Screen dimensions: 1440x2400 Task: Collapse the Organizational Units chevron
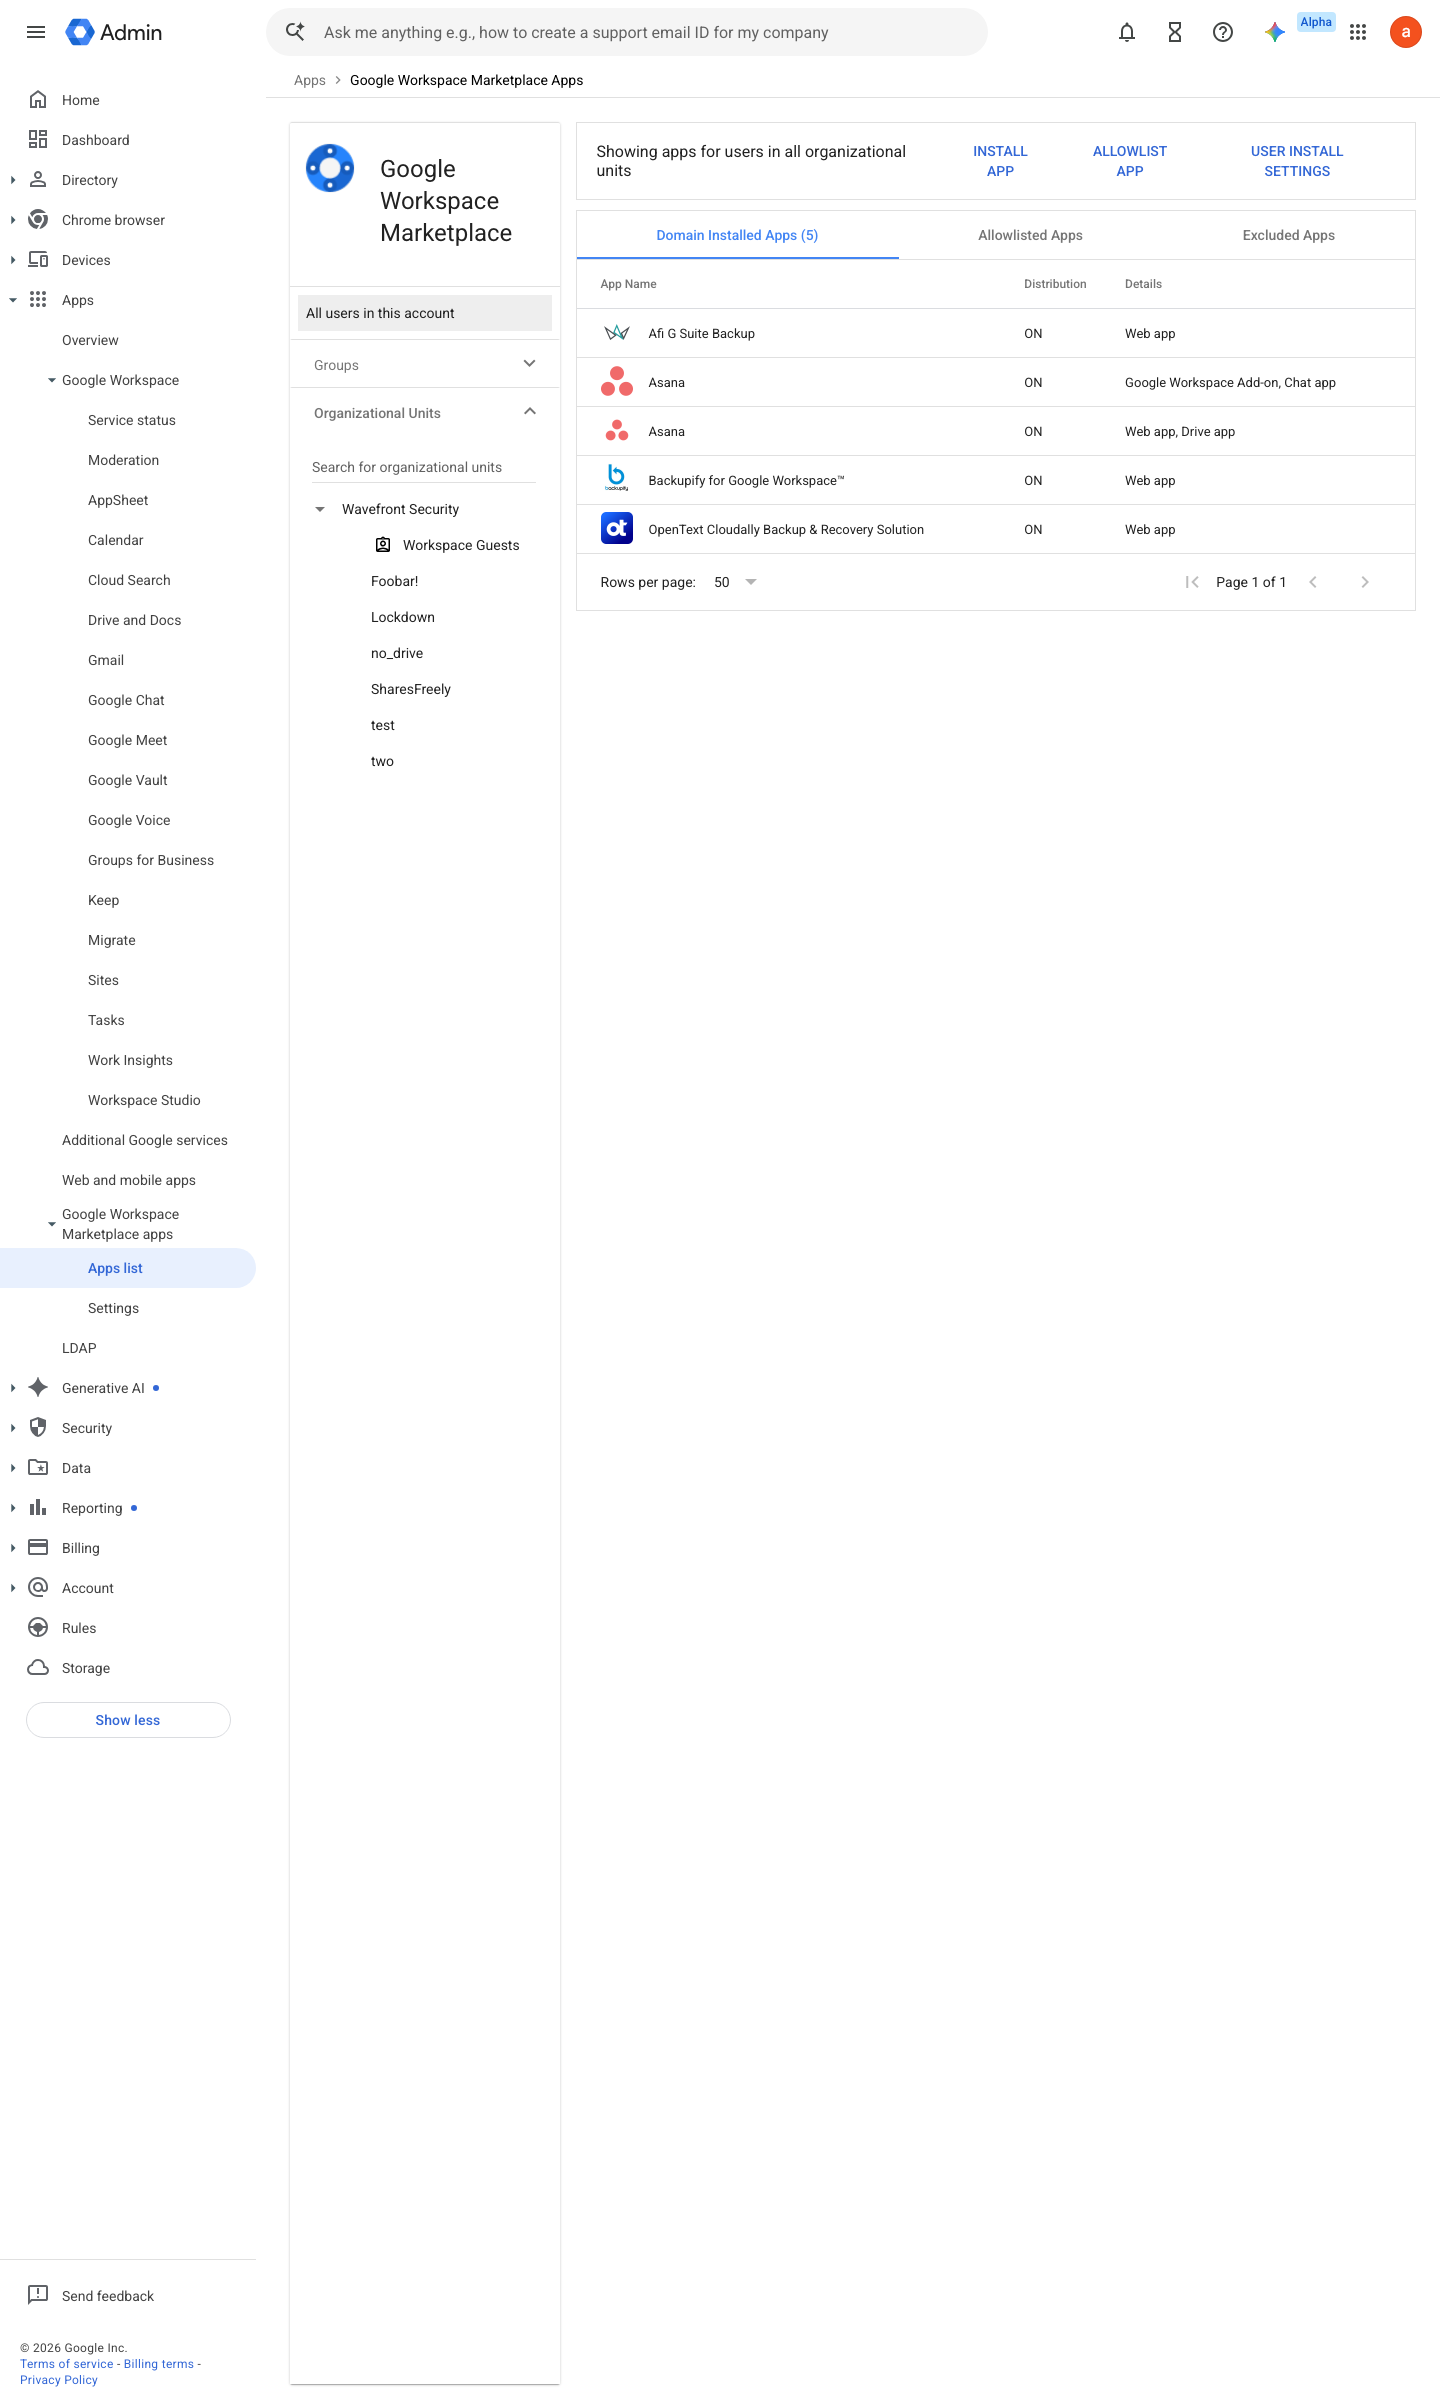click(530, 412)
